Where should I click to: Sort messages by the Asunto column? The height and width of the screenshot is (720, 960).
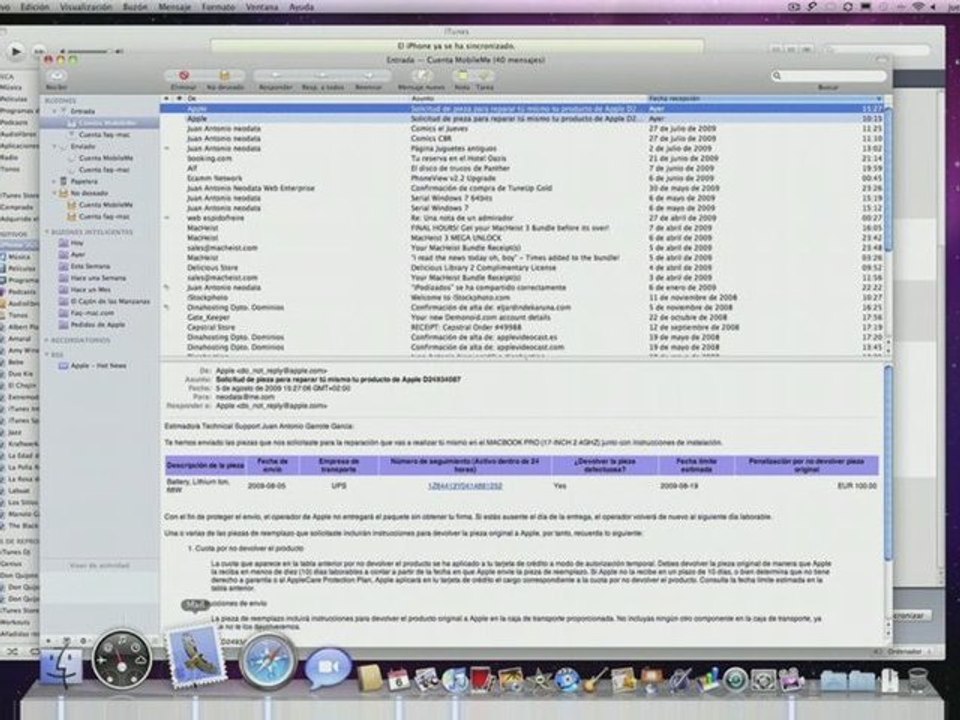(x=528, y=98)
